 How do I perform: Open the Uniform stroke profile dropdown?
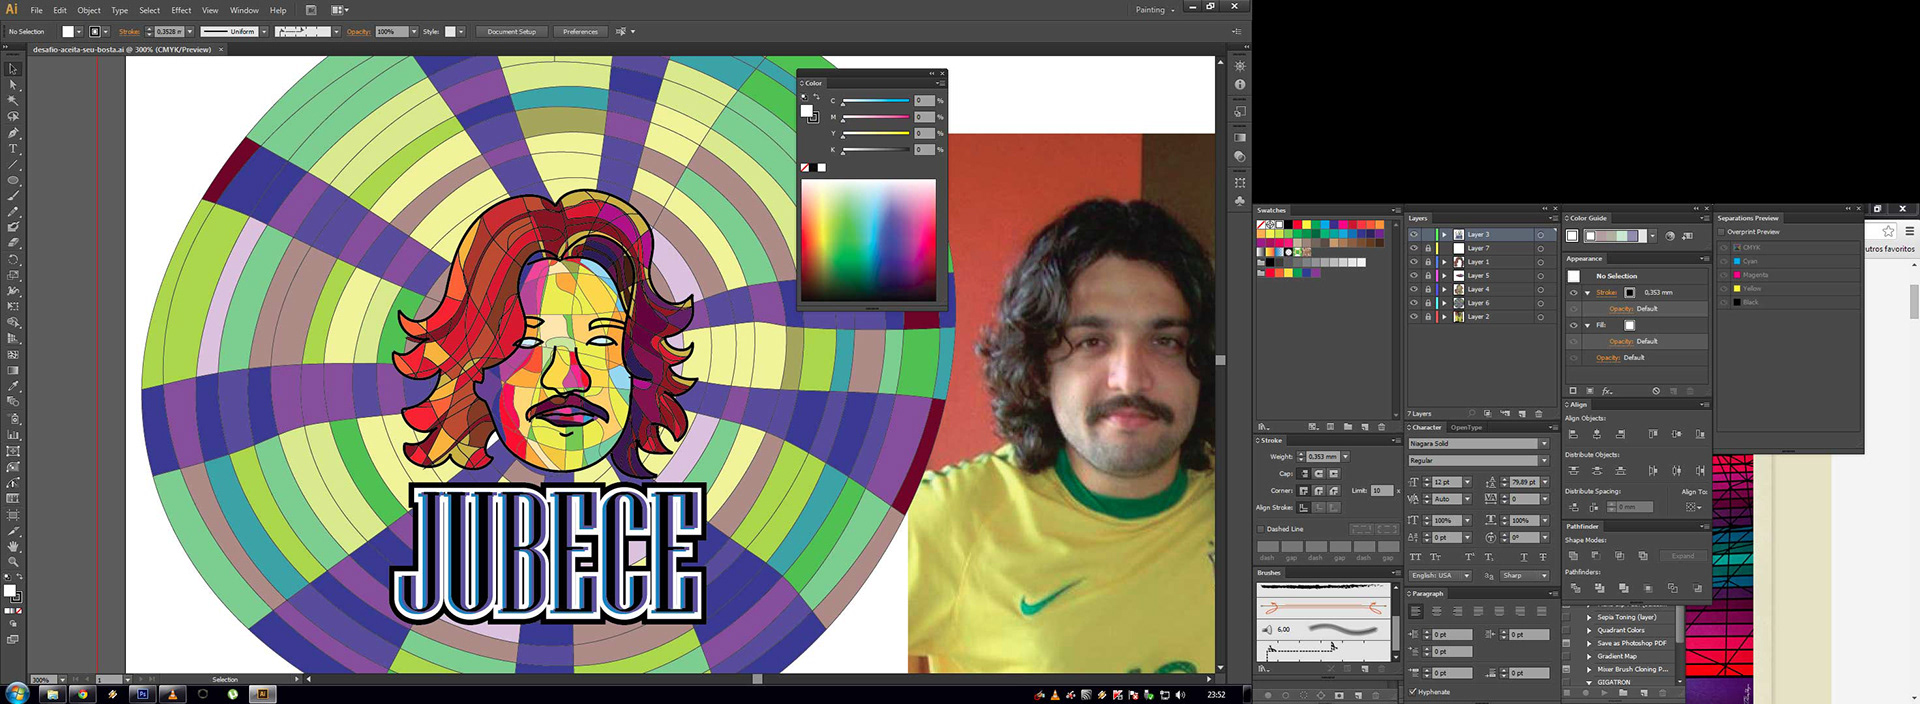click(x=264, y=32)
